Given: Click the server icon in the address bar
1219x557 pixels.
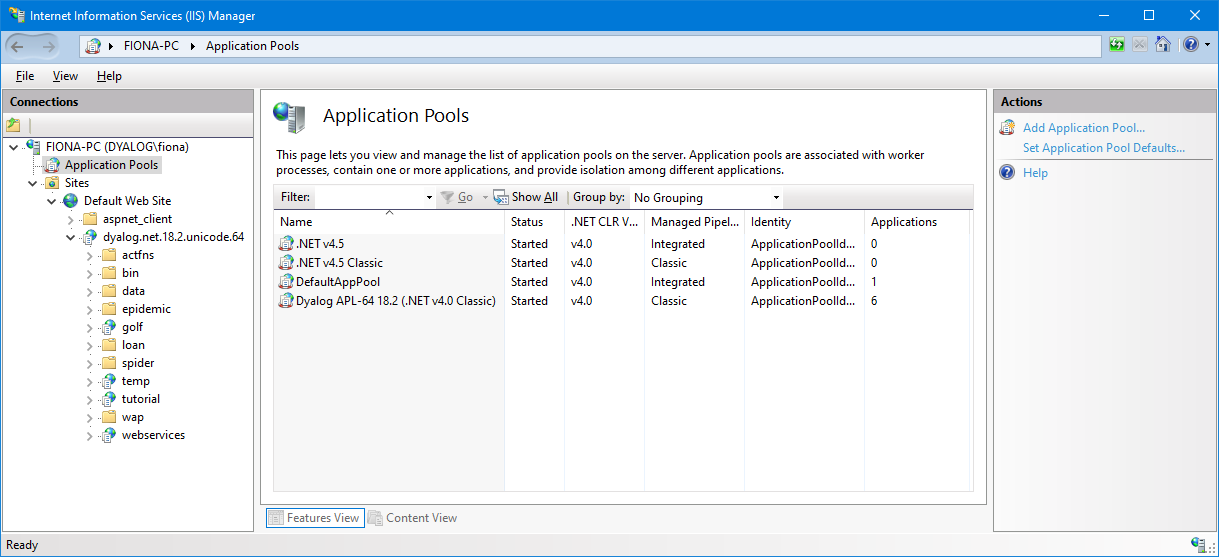Looking at the screenshot, I should 94,46.
